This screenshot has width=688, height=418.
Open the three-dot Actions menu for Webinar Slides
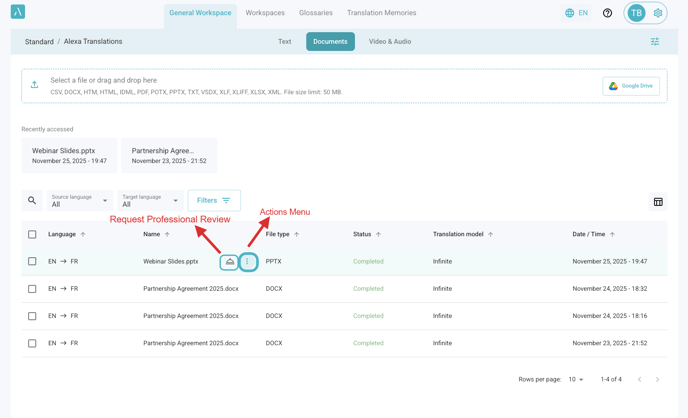pyautogui.click(x=248, y=262)
